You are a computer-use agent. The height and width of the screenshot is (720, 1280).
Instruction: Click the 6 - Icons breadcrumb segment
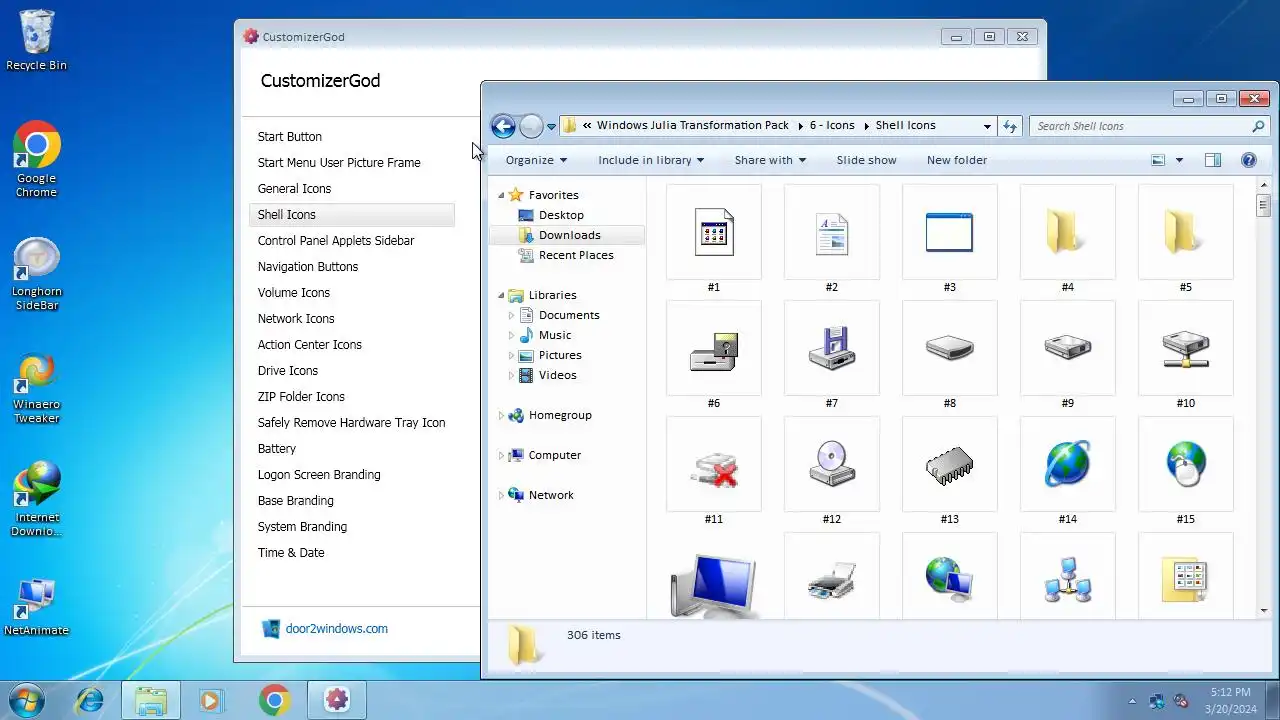click(832, 126)
